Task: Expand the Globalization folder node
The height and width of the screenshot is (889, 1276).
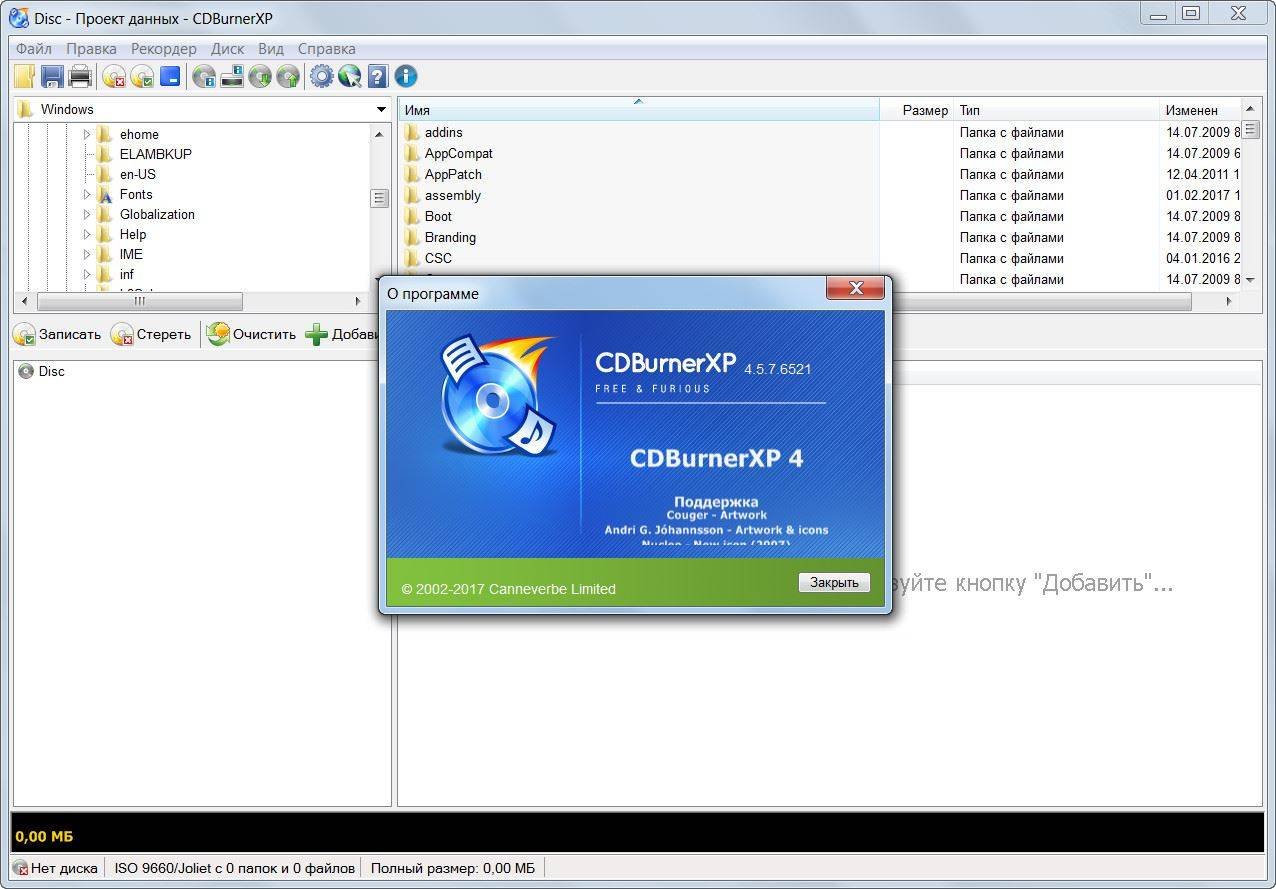Action: click(87, 214)
